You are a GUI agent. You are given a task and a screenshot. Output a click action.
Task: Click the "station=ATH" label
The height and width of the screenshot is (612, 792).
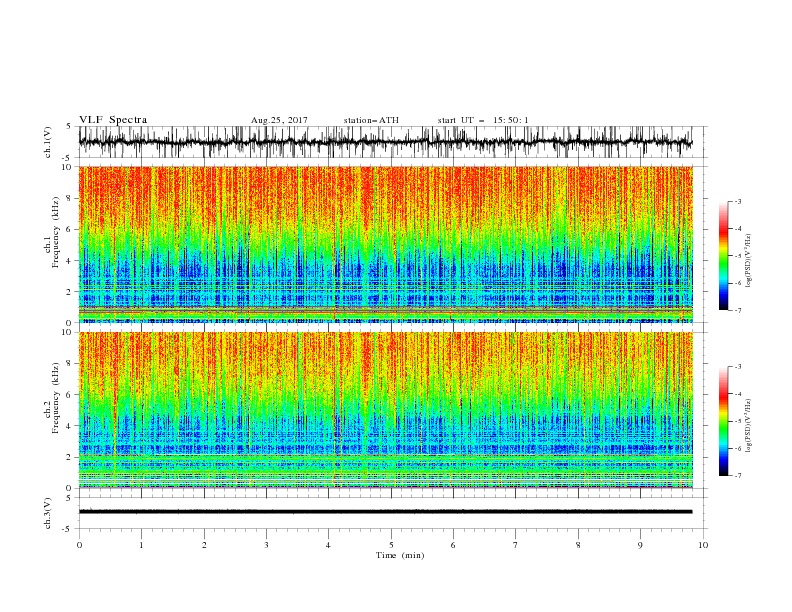[371, 120]
